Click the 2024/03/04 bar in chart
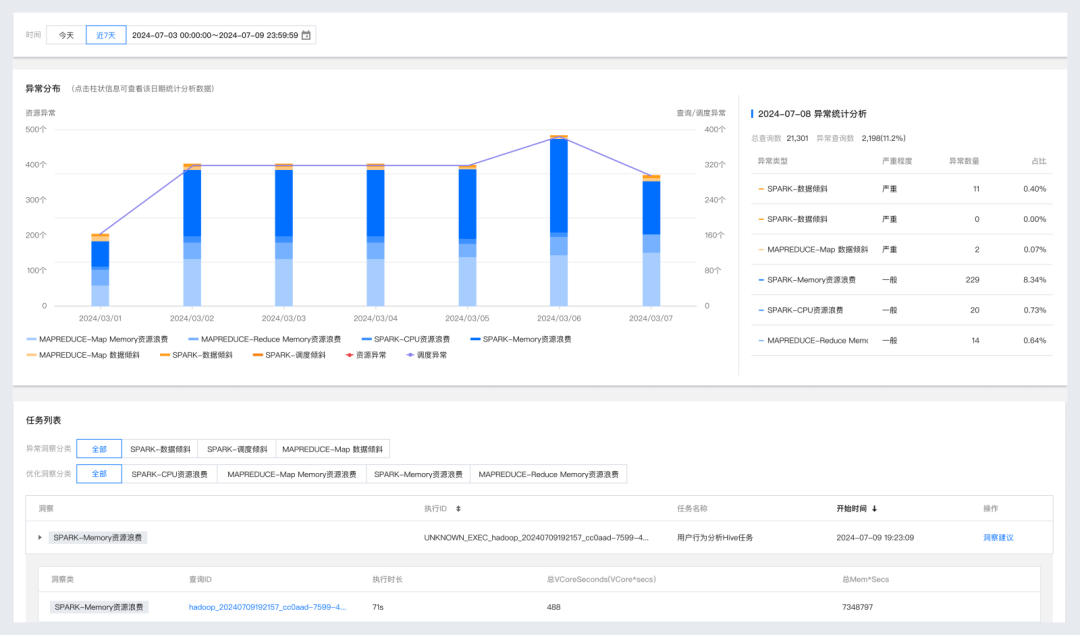This screenshot has height=635, width=1080. point(375,235)
